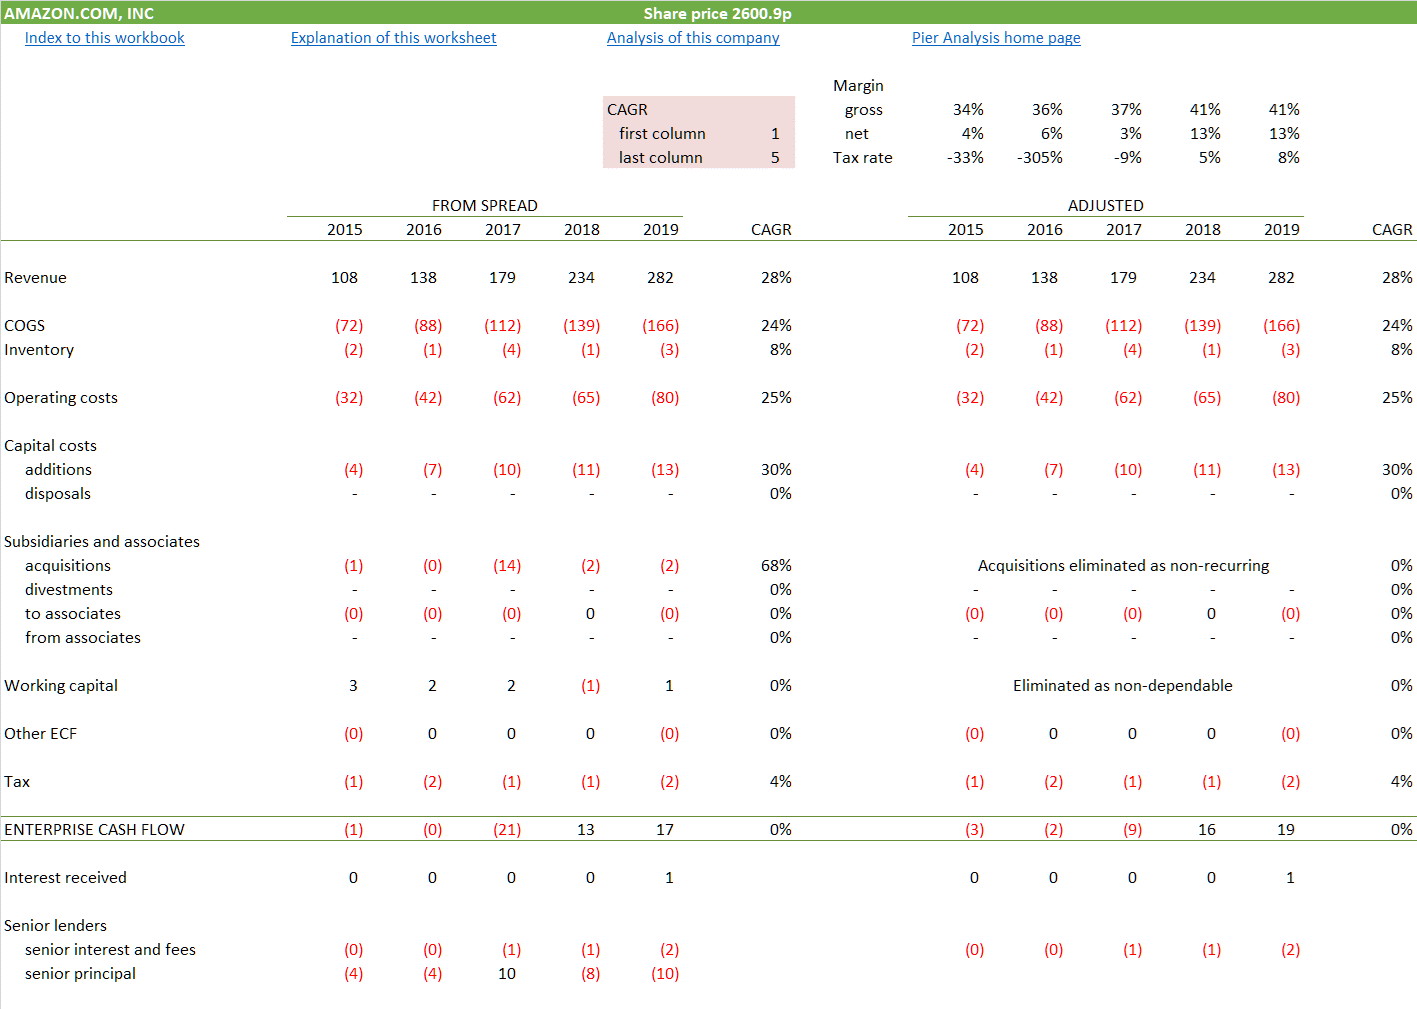Select gross margin value 37%

(1126, 110)
